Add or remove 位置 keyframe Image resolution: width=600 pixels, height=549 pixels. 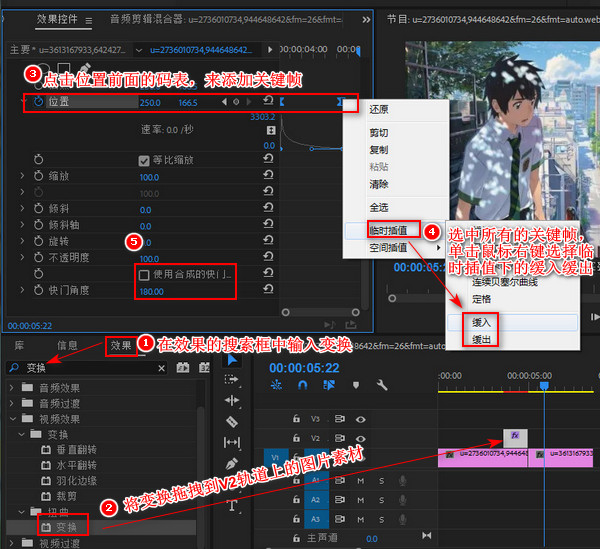click(x=236, y=102)
